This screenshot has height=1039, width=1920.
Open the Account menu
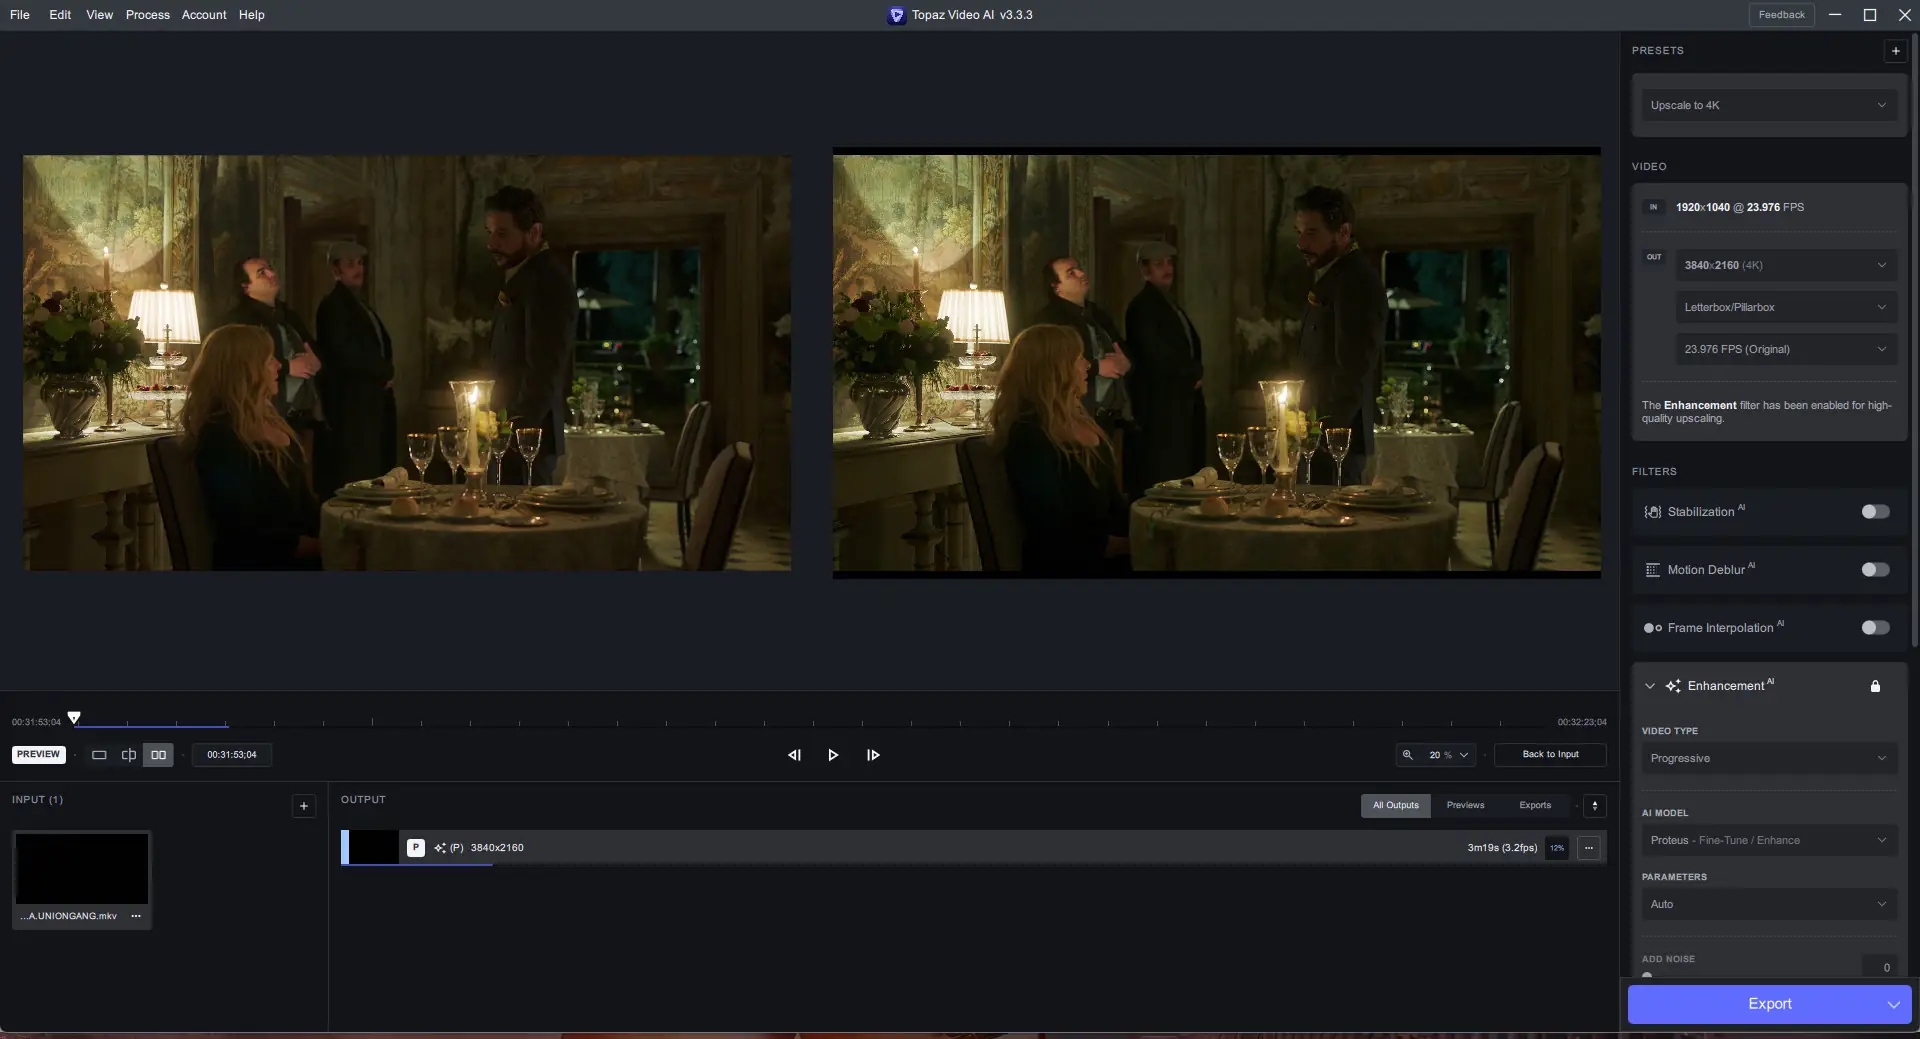(204, 15)
